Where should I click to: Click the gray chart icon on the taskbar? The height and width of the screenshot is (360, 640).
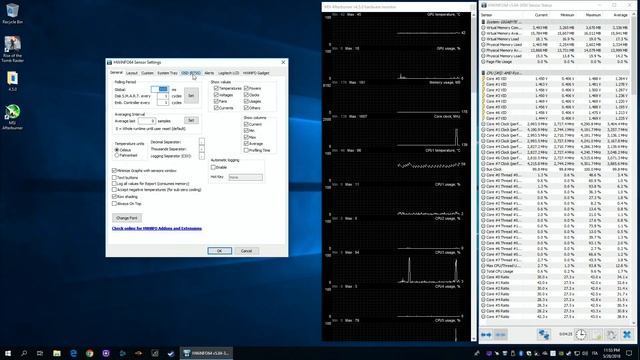(x=155, y=353)
